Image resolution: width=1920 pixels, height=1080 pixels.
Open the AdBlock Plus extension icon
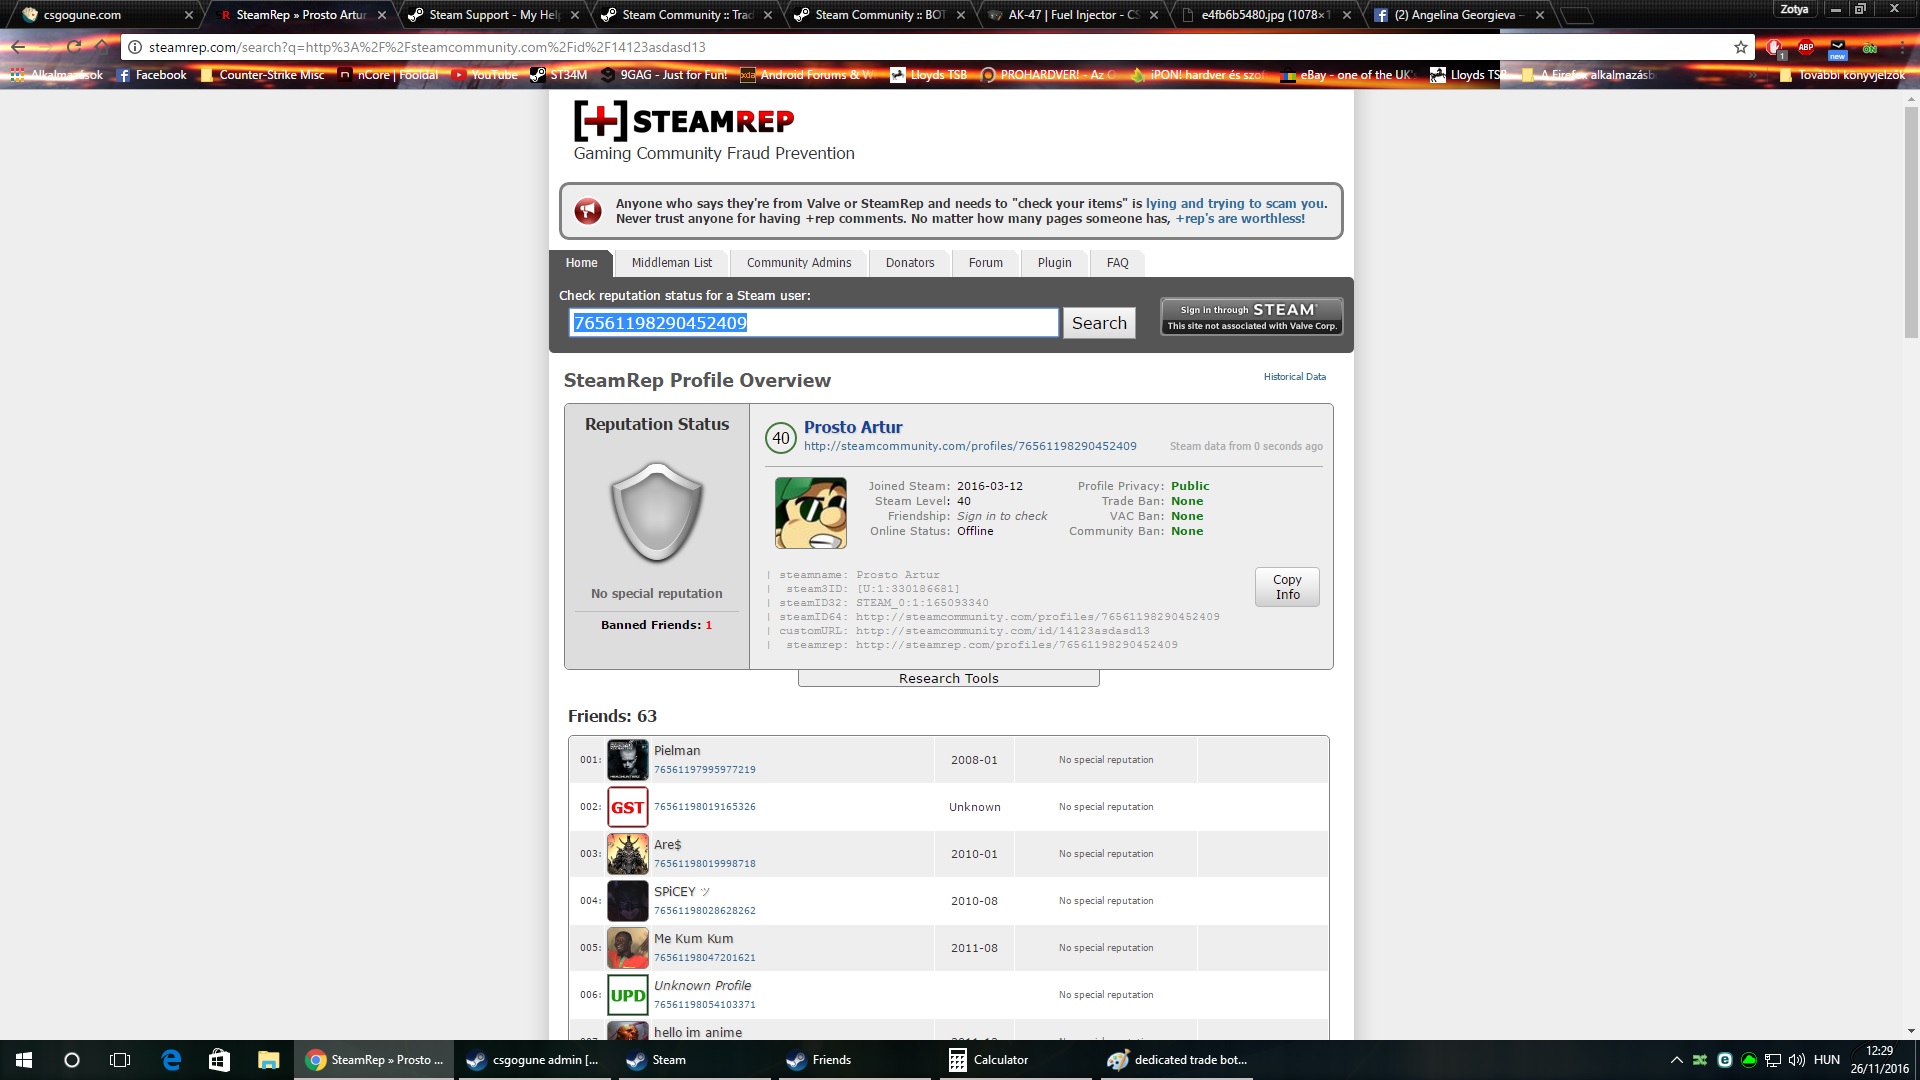(1806, 47)
